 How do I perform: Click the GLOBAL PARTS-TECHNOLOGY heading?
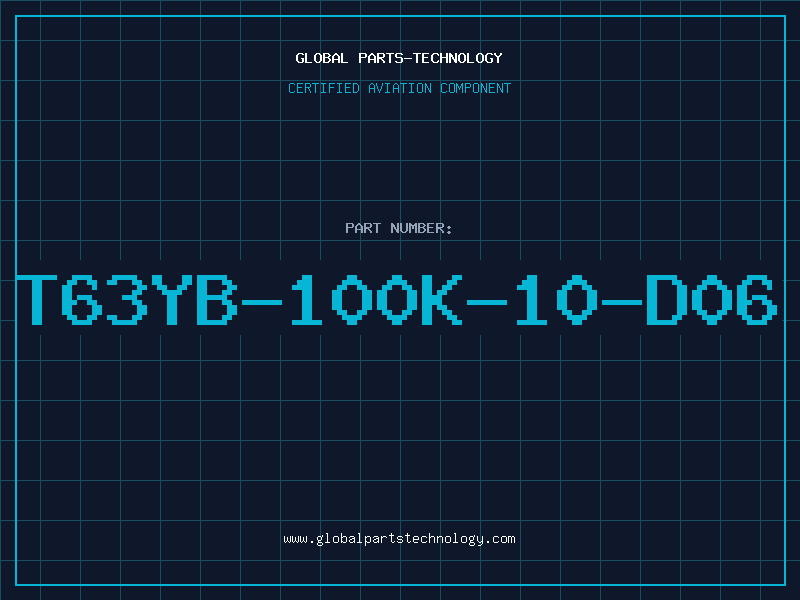[x=399, y=58]
